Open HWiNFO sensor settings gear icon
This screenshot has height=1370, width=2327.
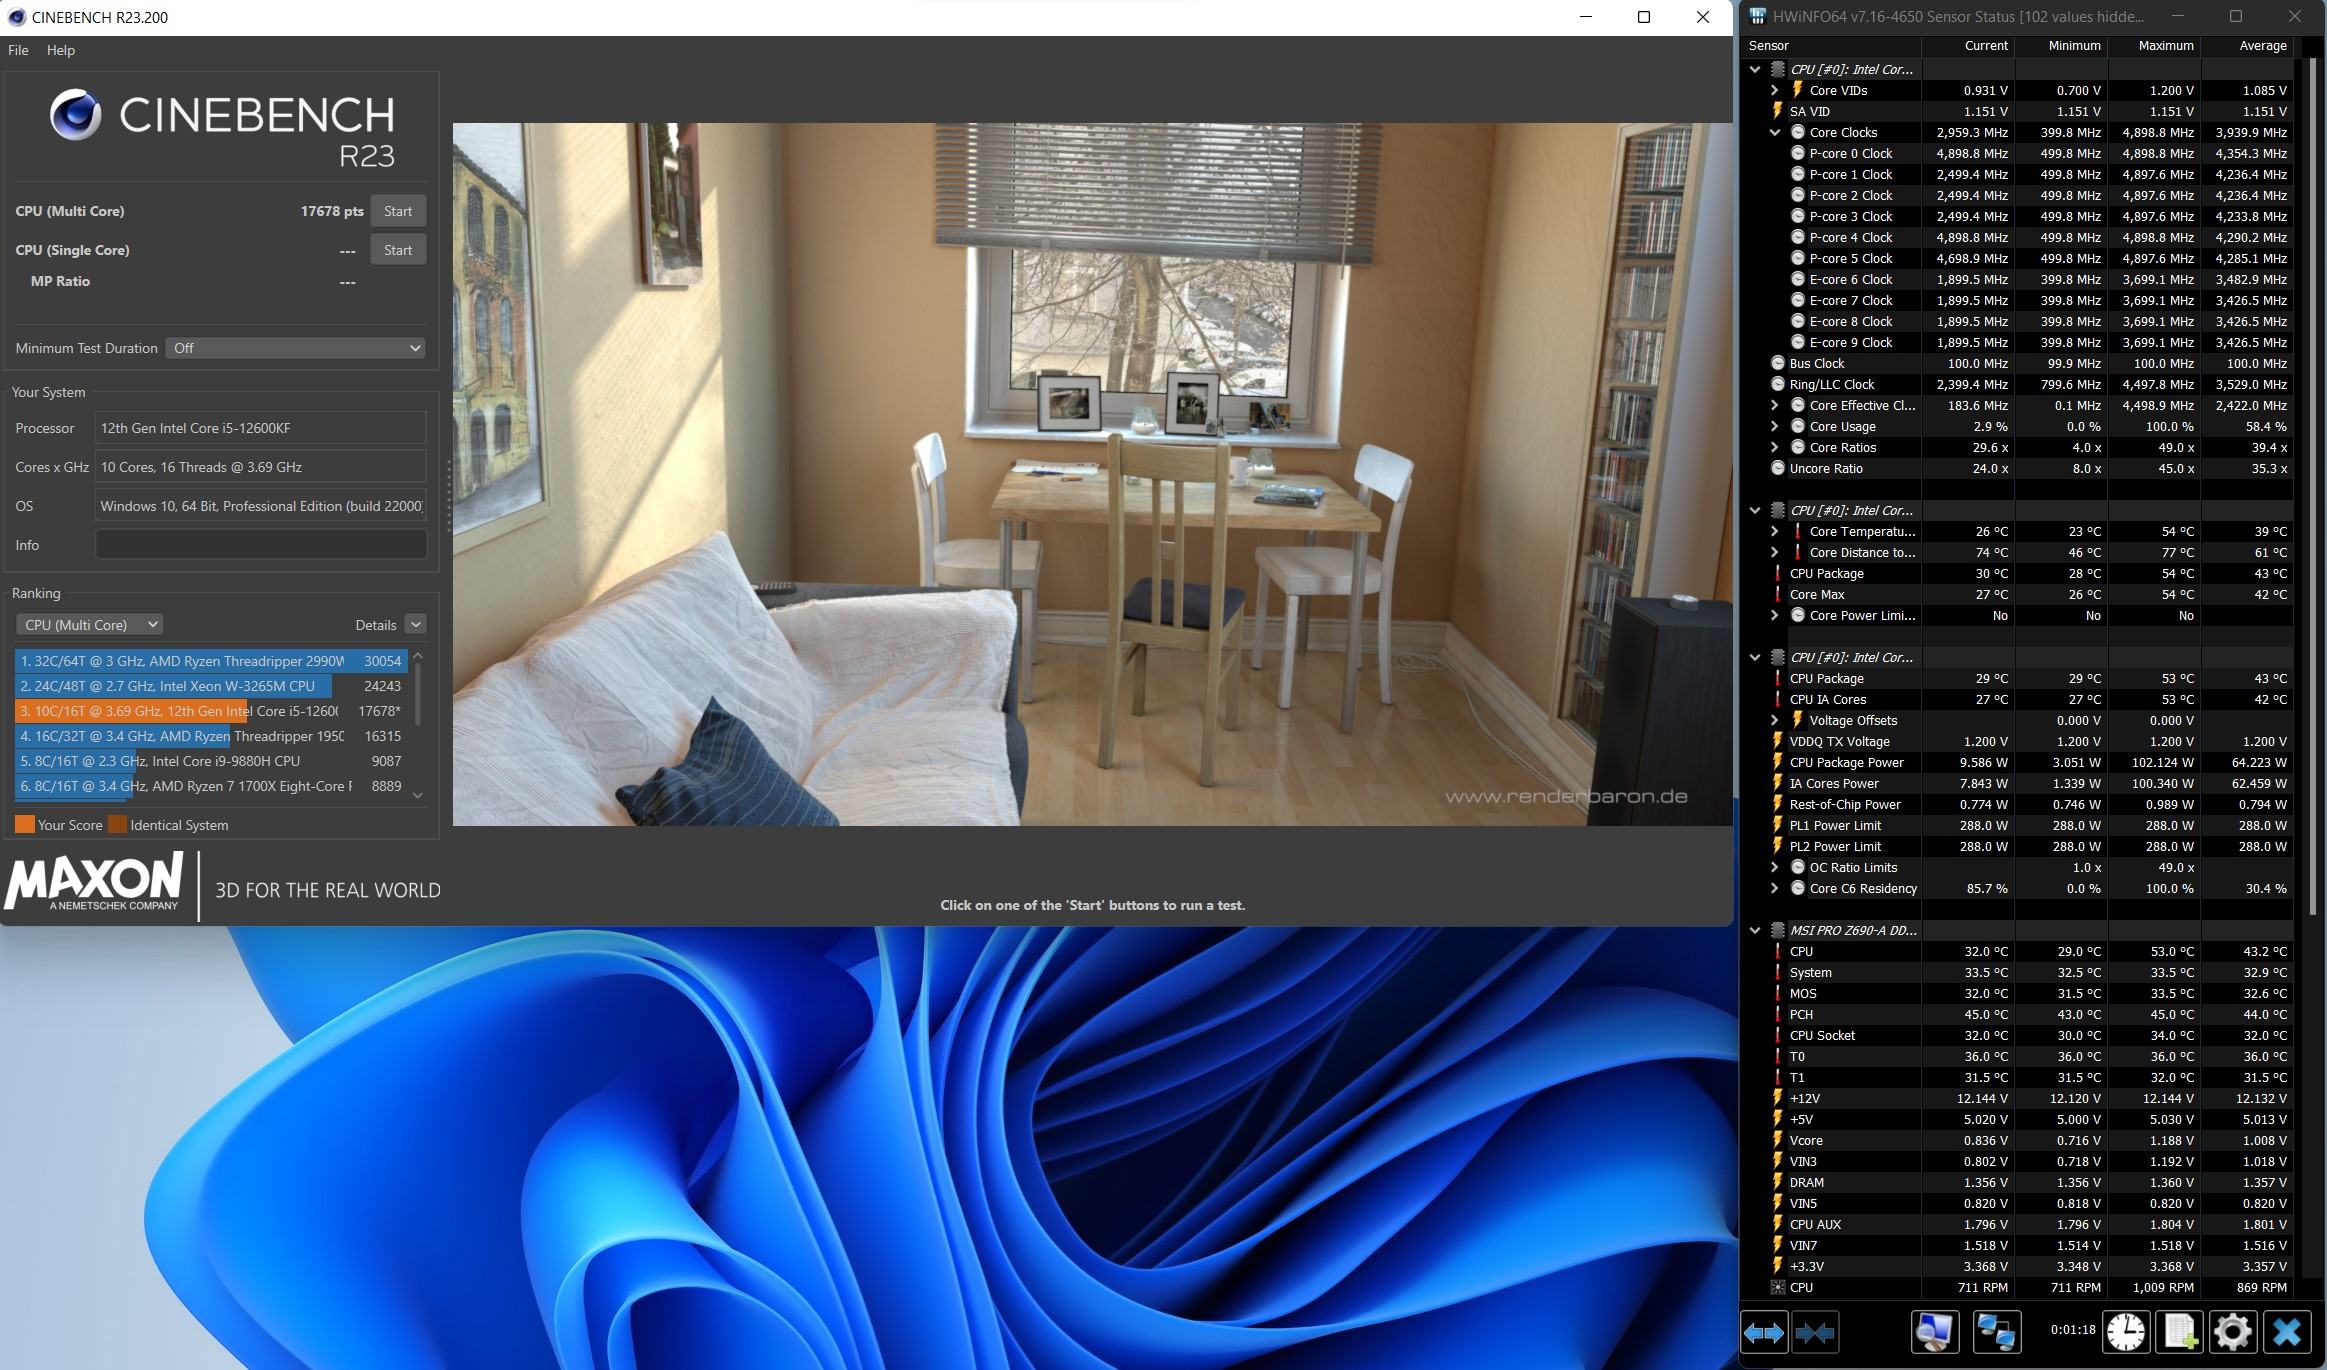coord(2232,1332)
